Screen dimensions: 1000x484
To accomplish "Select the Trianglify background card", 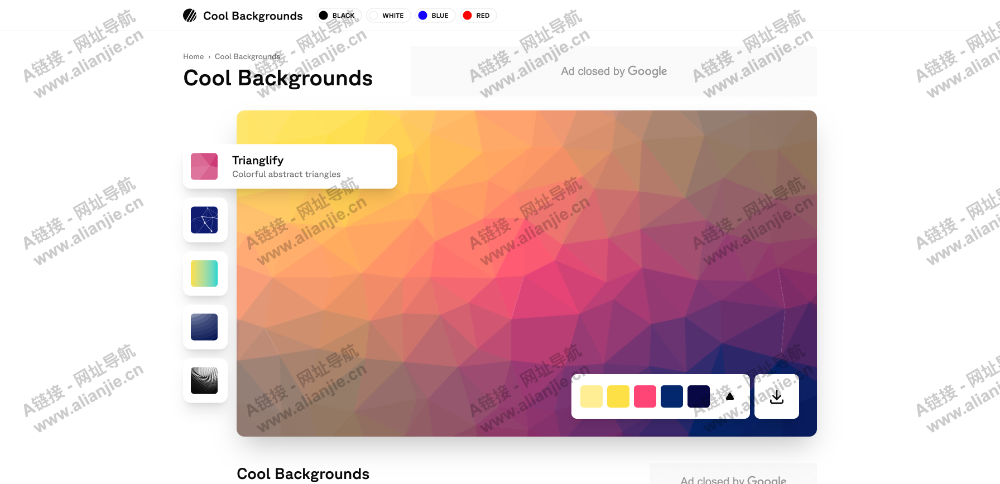I will tap(290, 166).
